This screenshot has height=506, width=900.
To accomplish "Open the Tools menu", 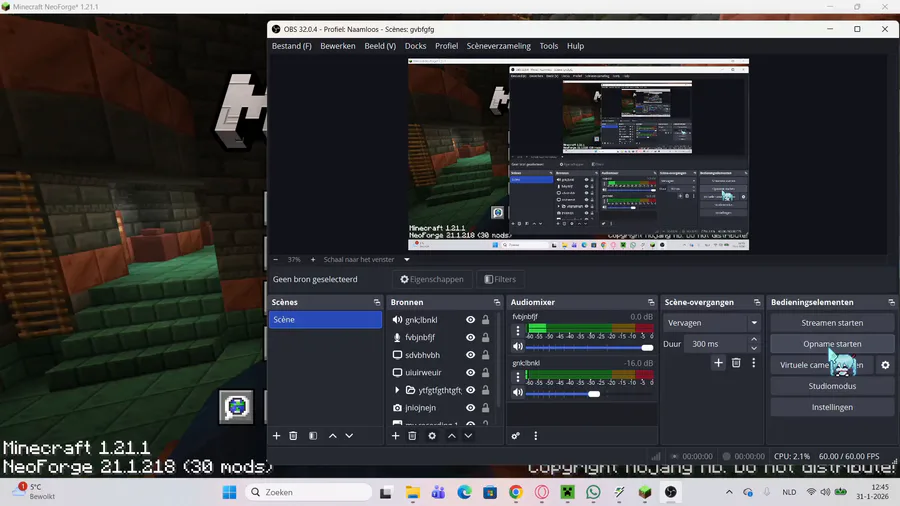I will pyautogui.click(x=549, y=46).
